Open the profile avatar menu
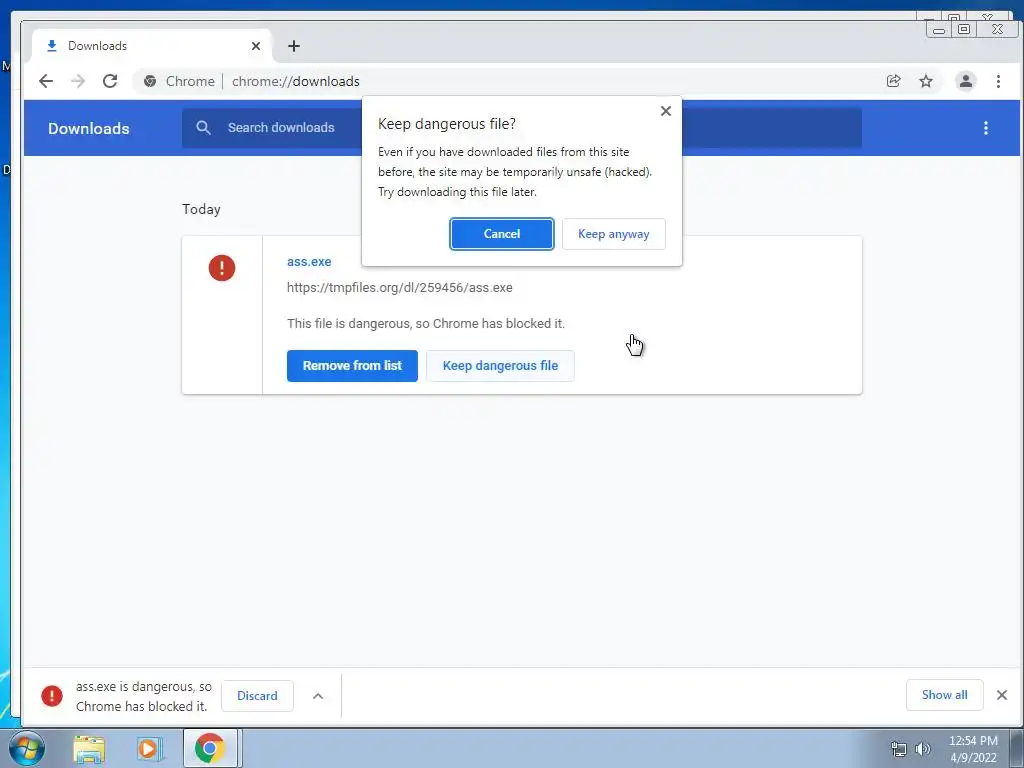1024x768 pixels. [x=965, y=81]
